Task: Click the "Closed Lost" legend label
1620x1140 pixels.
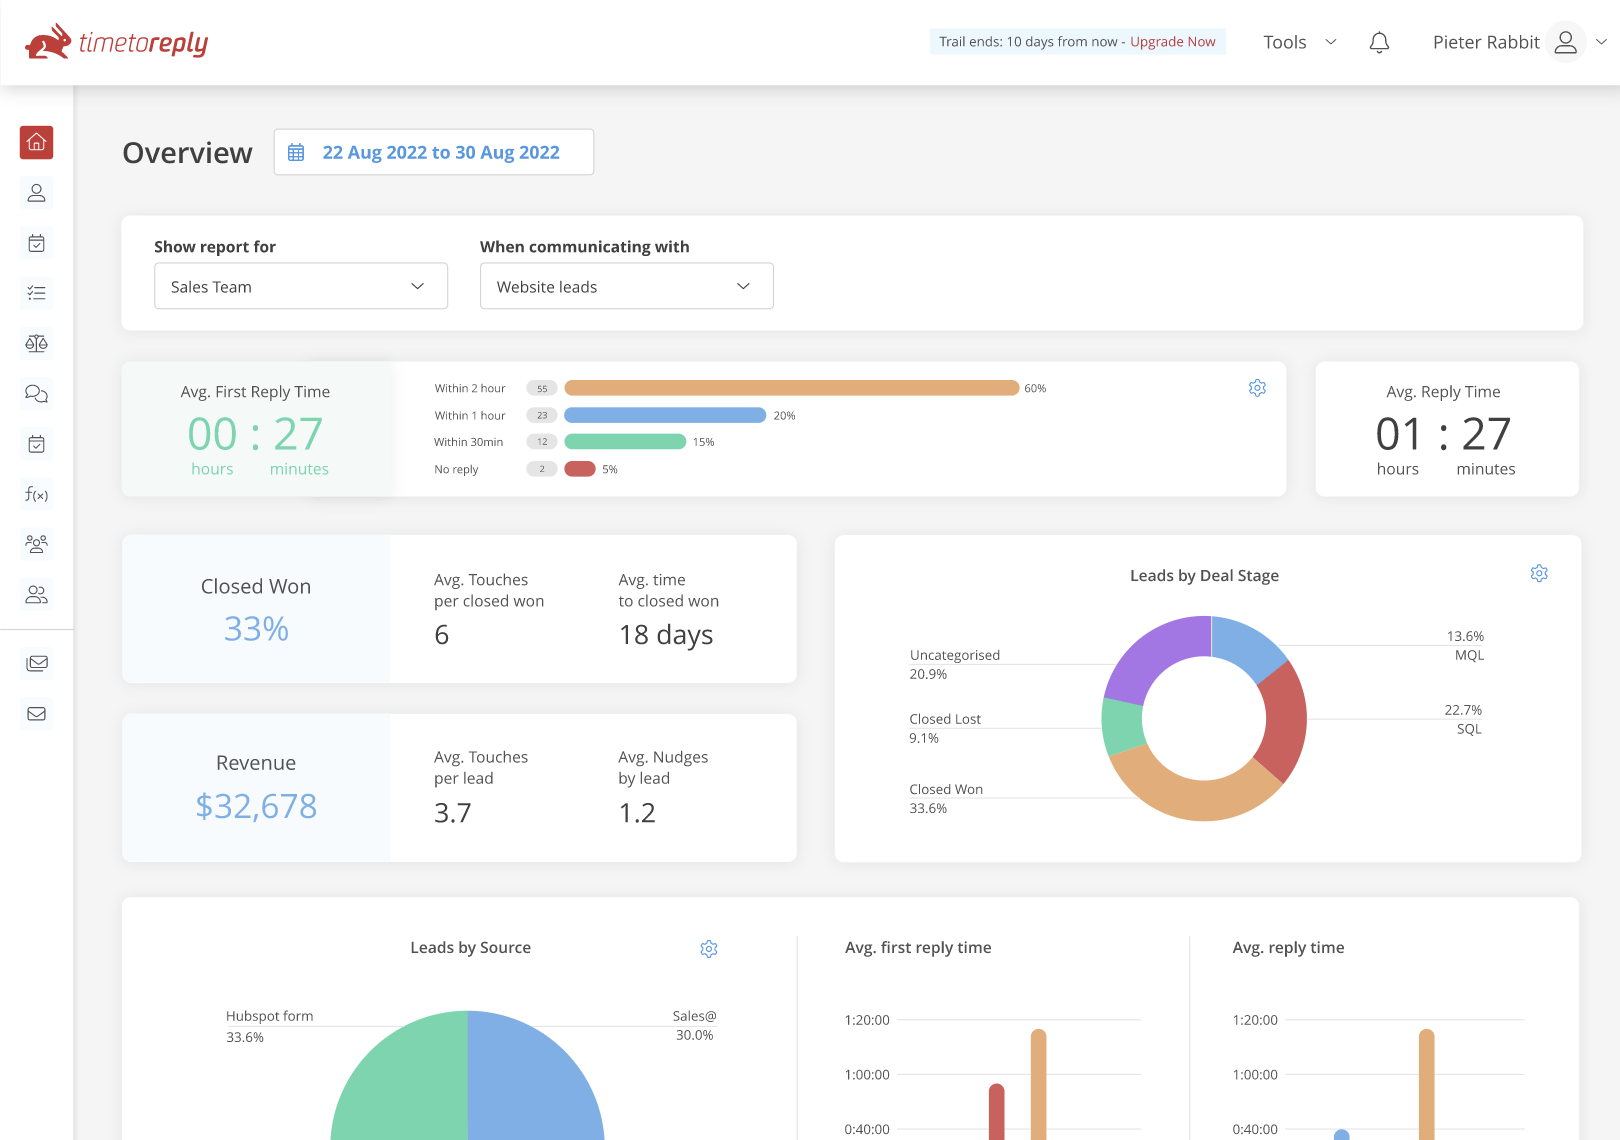Action: click(x=945, y=719)
